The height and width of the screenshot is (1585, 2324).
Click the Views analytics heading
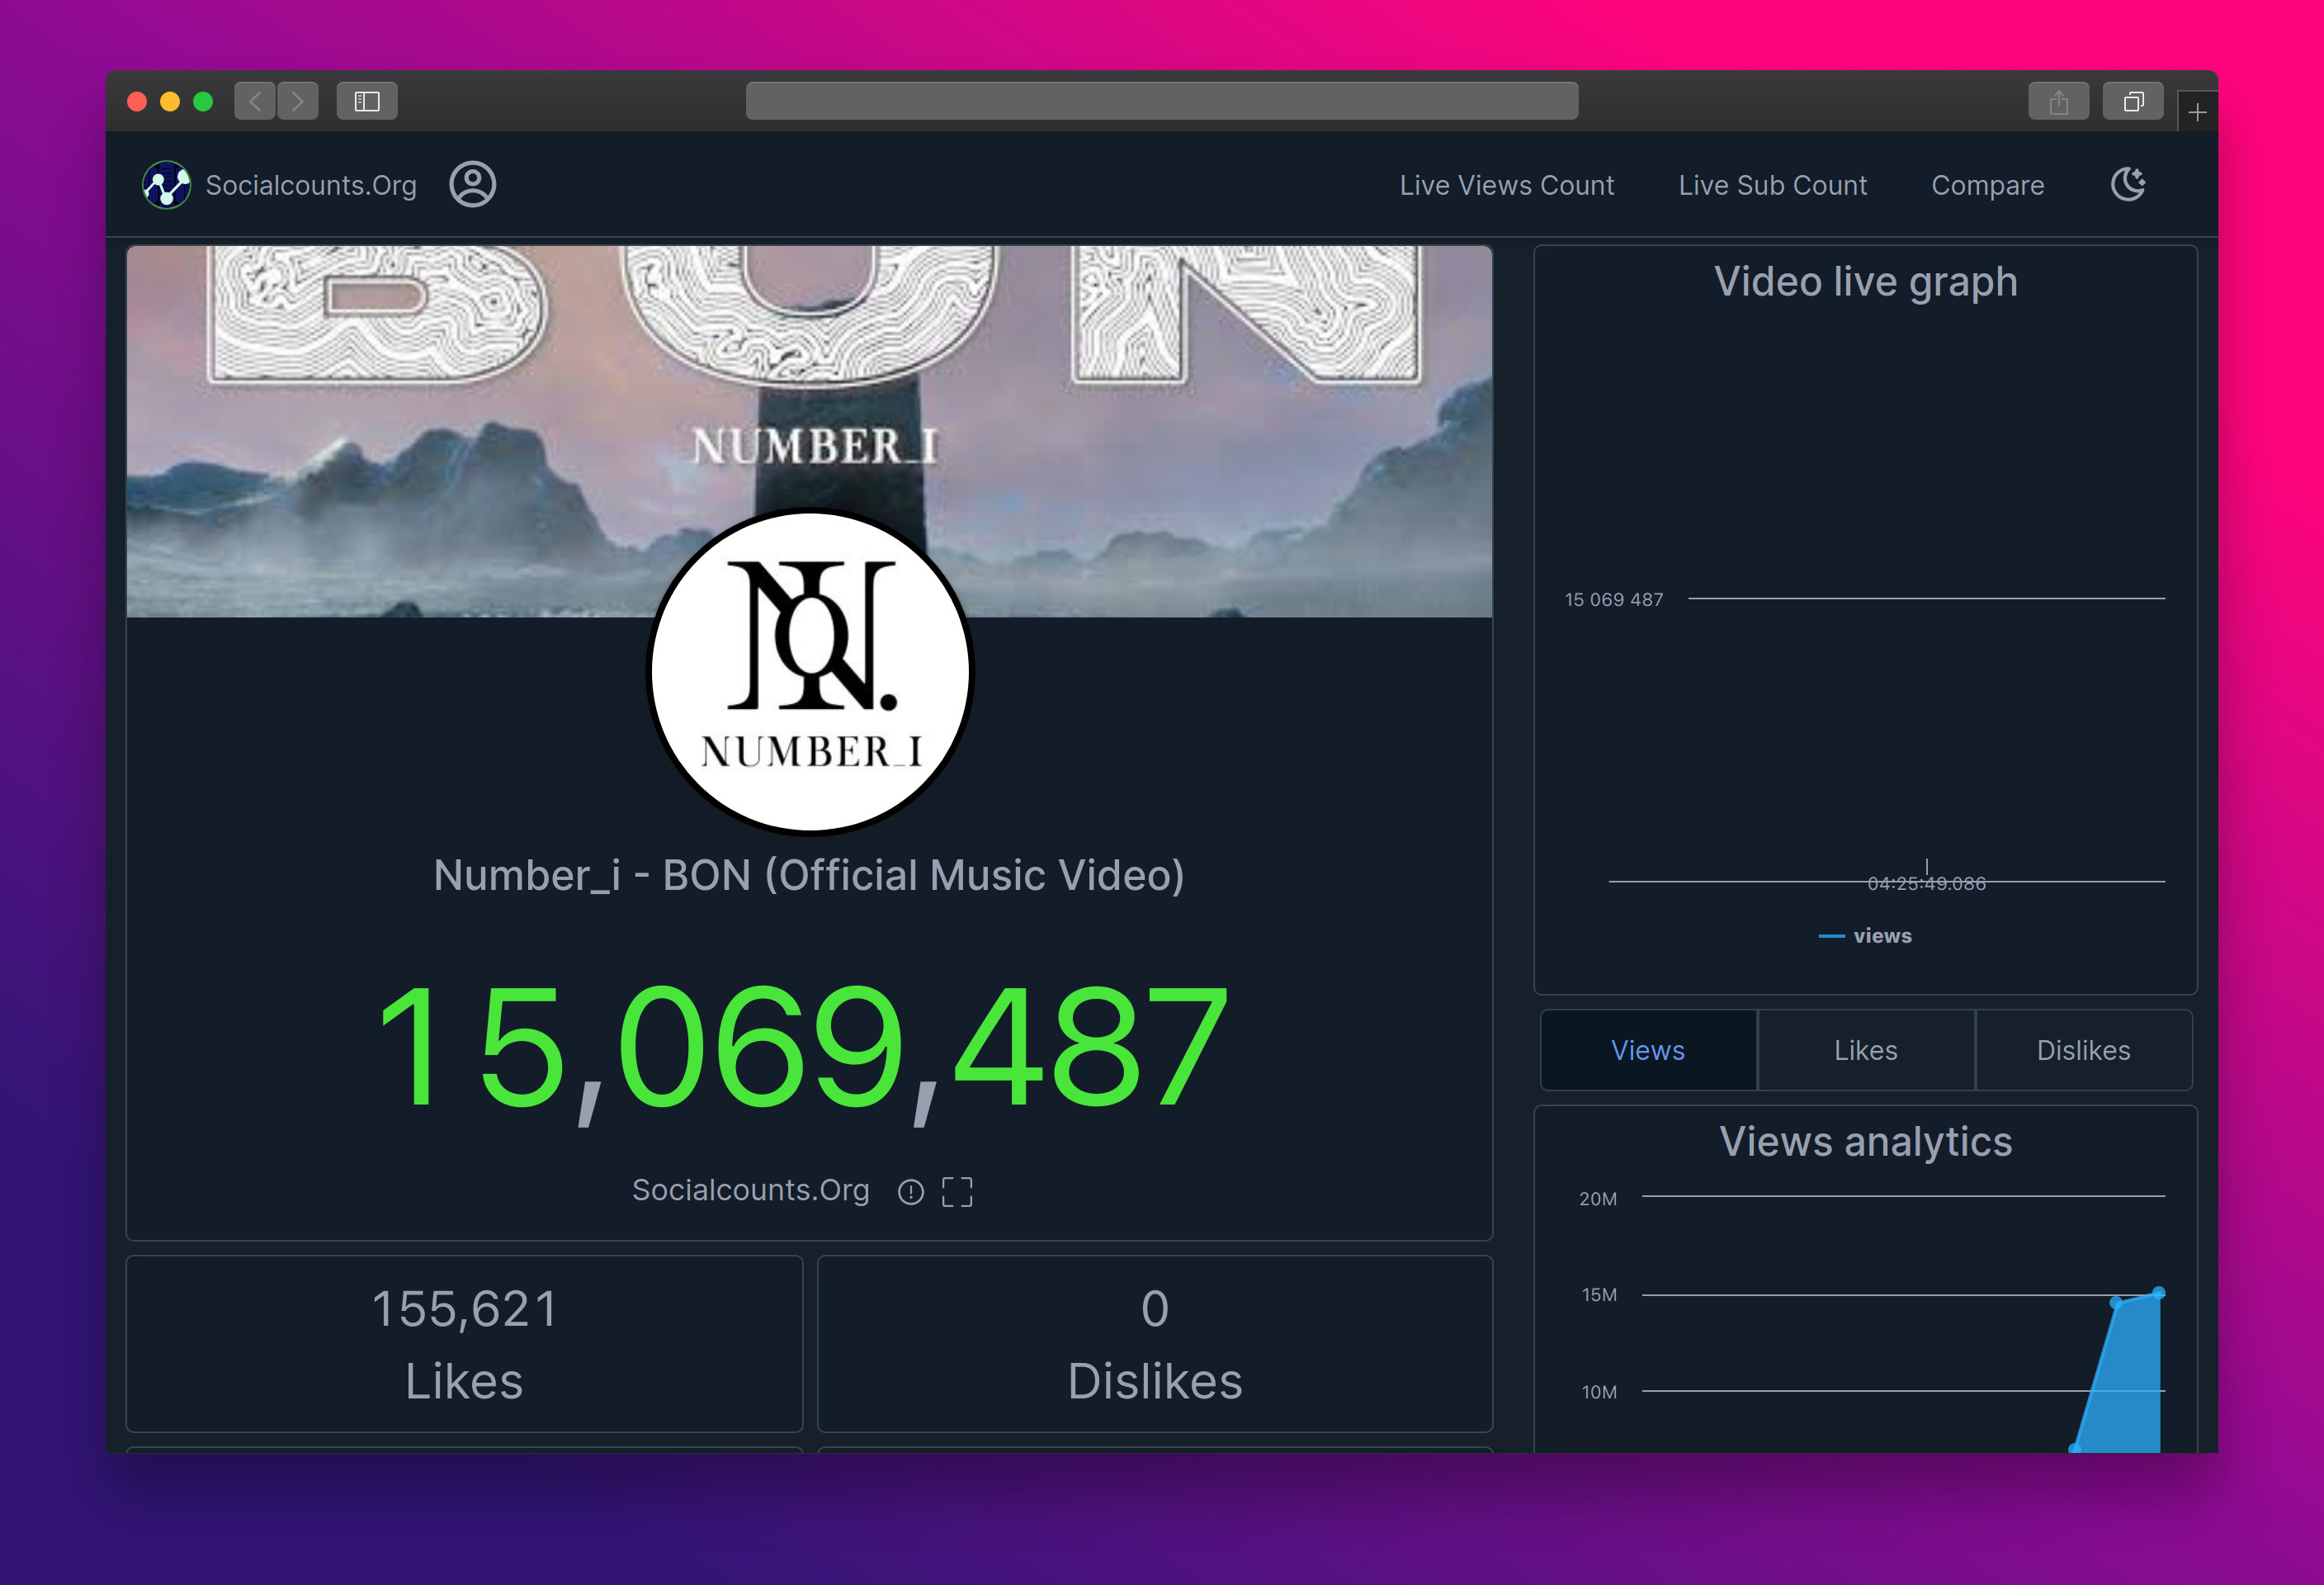[x=1866, y=1142]
